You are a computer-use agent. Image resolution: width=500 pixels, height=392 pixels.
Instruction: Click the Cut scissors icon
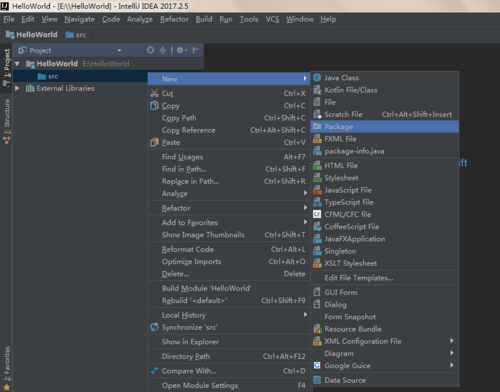pos(154,93)
